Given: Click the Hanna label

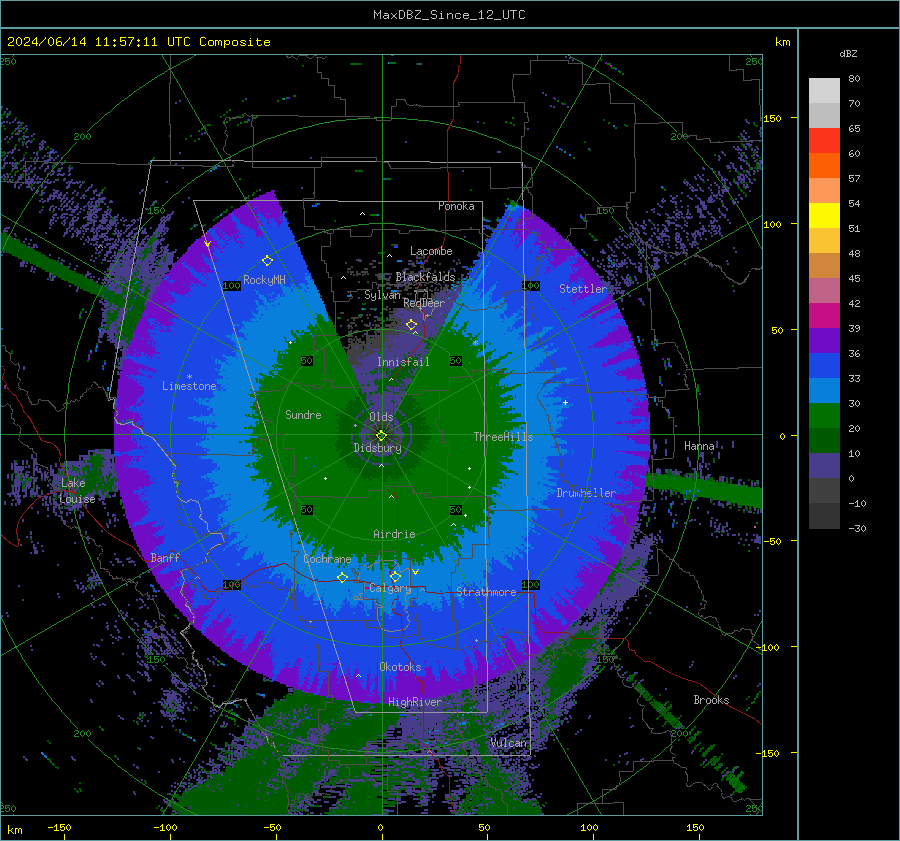Looking at the screenshot, I should point(699,445).
